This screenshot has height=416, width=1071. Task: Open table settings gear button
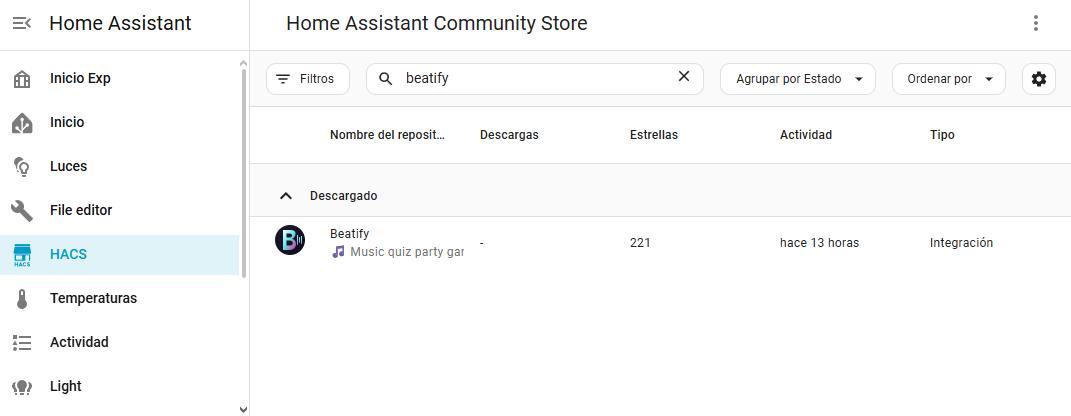click(x=1038, y=79)
